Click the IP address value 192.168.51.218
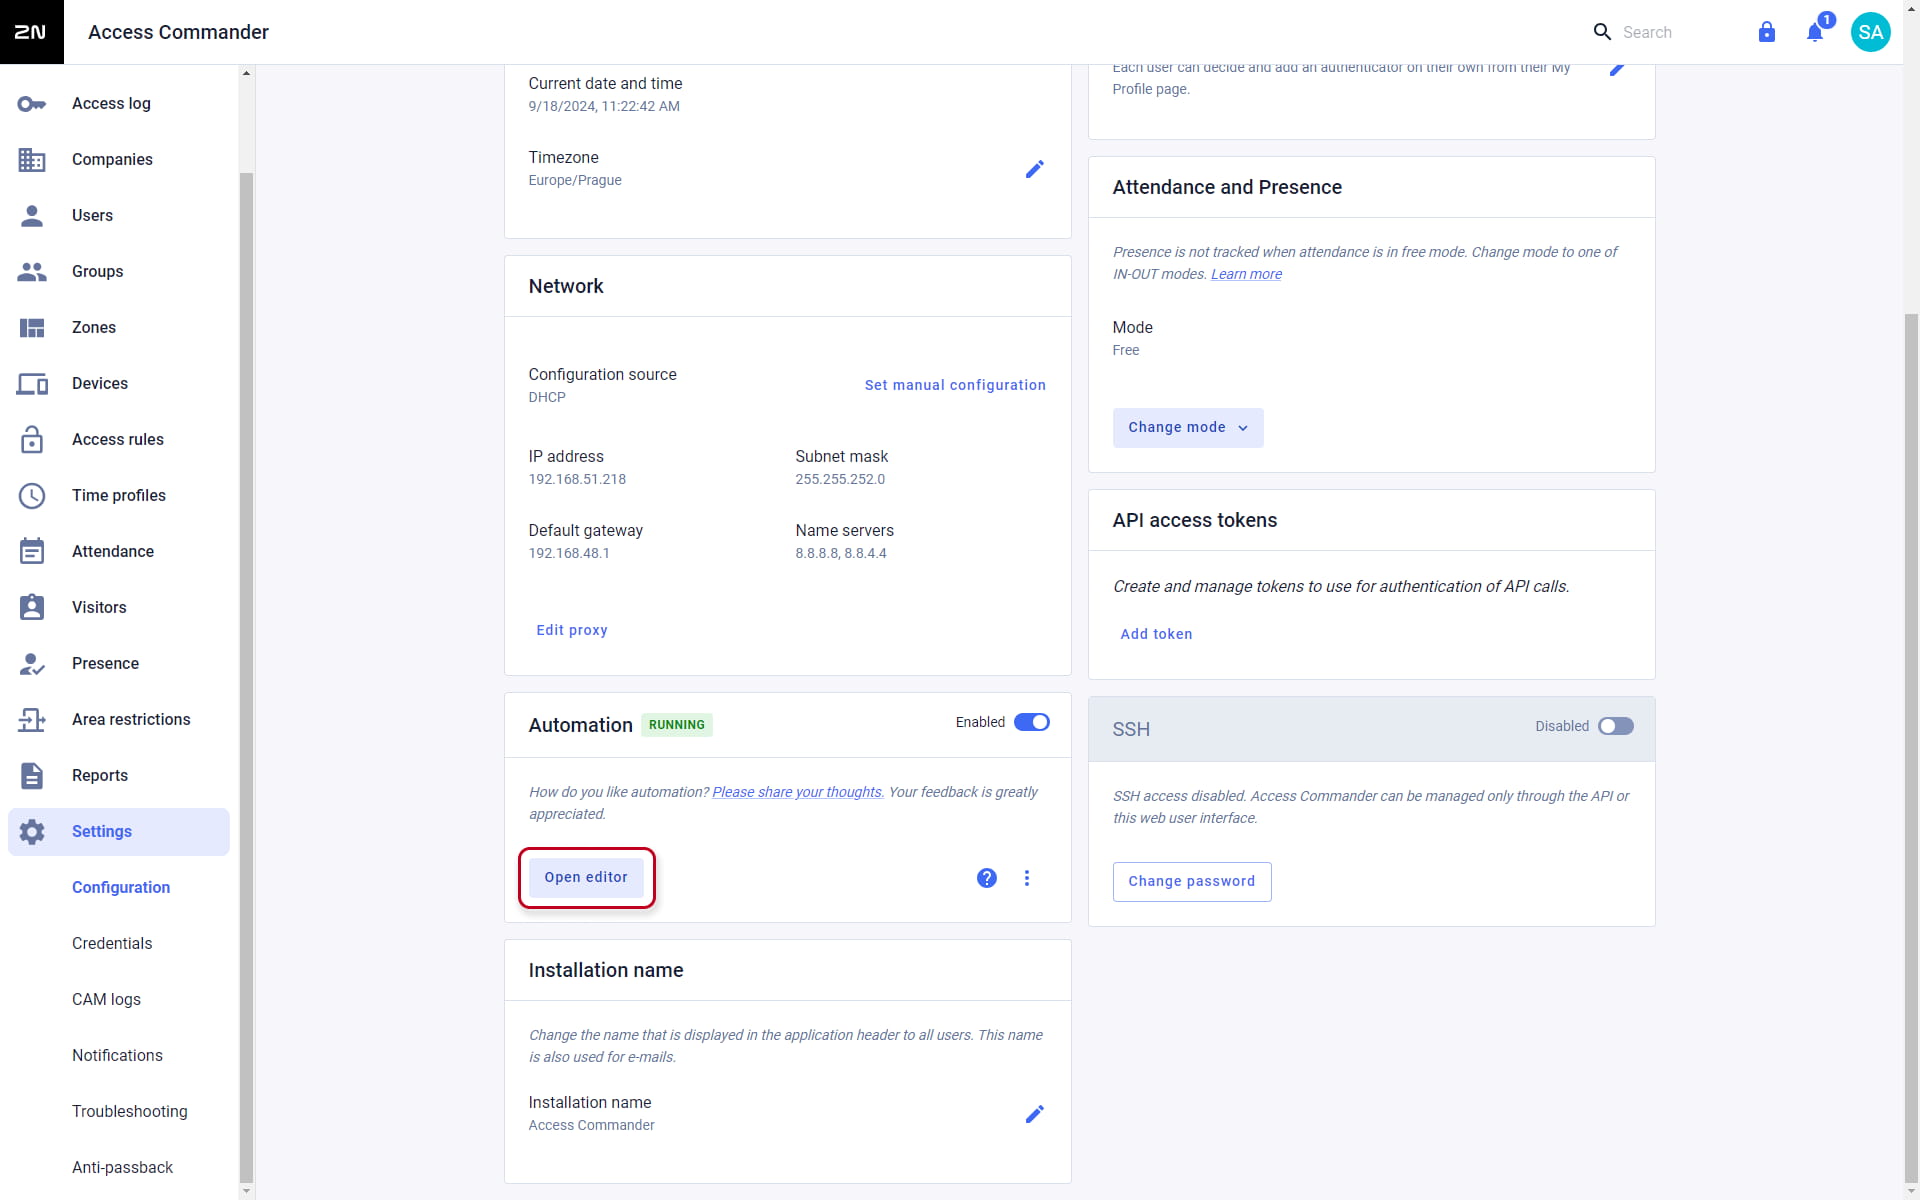The height and width of the screenshot is (1200, 1920). pyautogui.click(x=577, y=480)
